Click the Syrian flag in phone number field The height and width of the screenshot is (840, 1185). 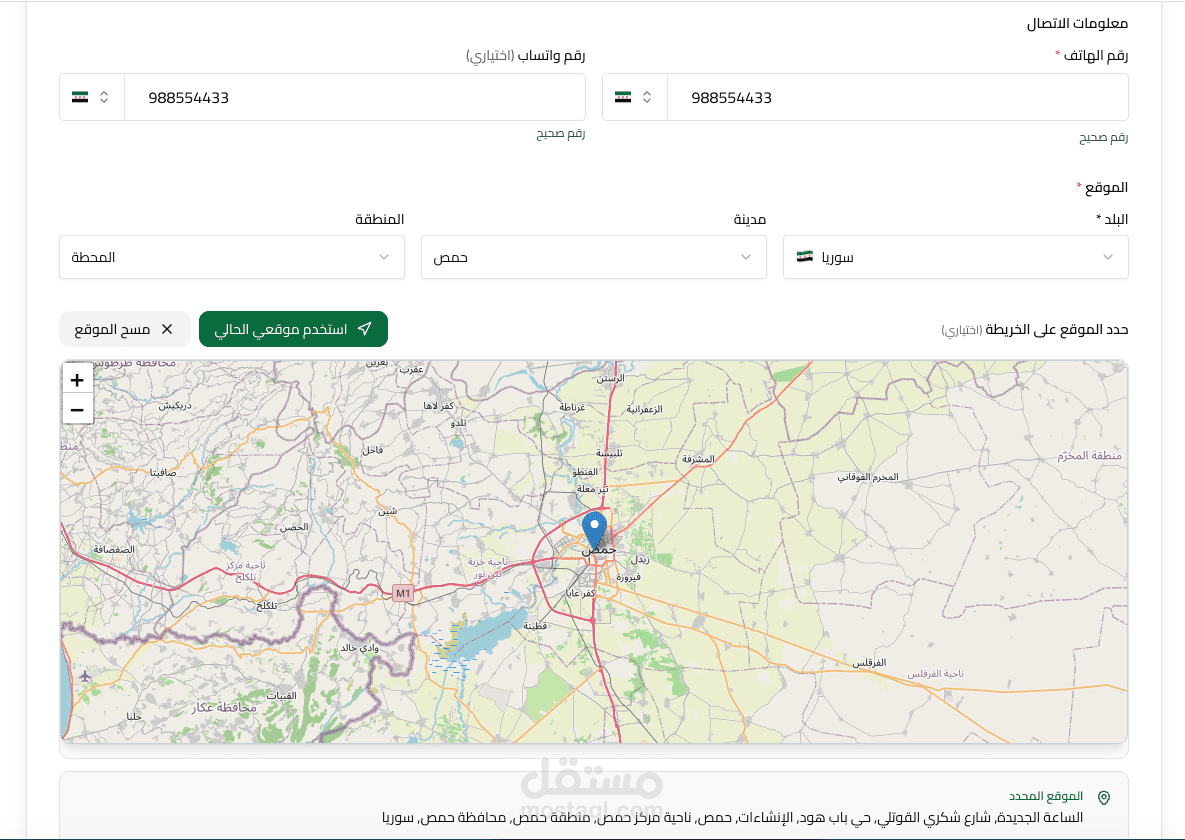623,97
